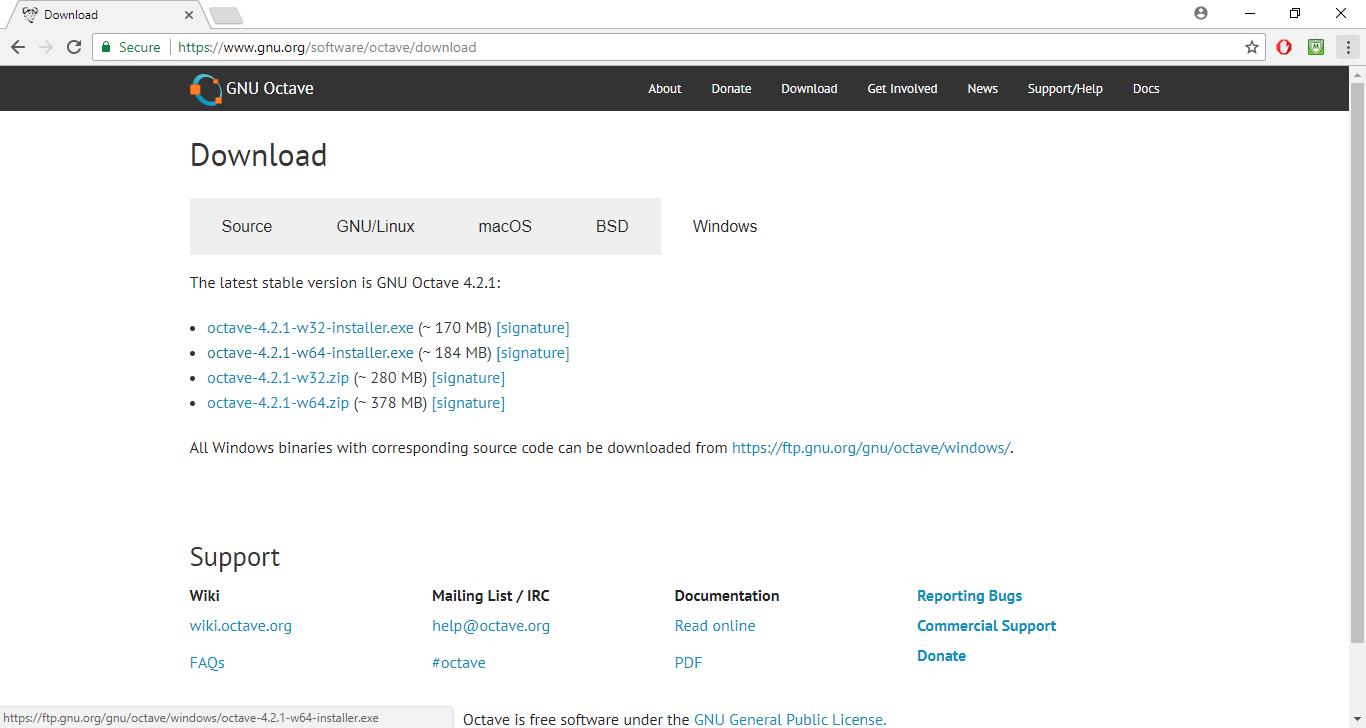The width and height of the screenshot is (1366, 728).
Task: Open the Docs menu item in navbar
Action: [x=1146, y=89]
